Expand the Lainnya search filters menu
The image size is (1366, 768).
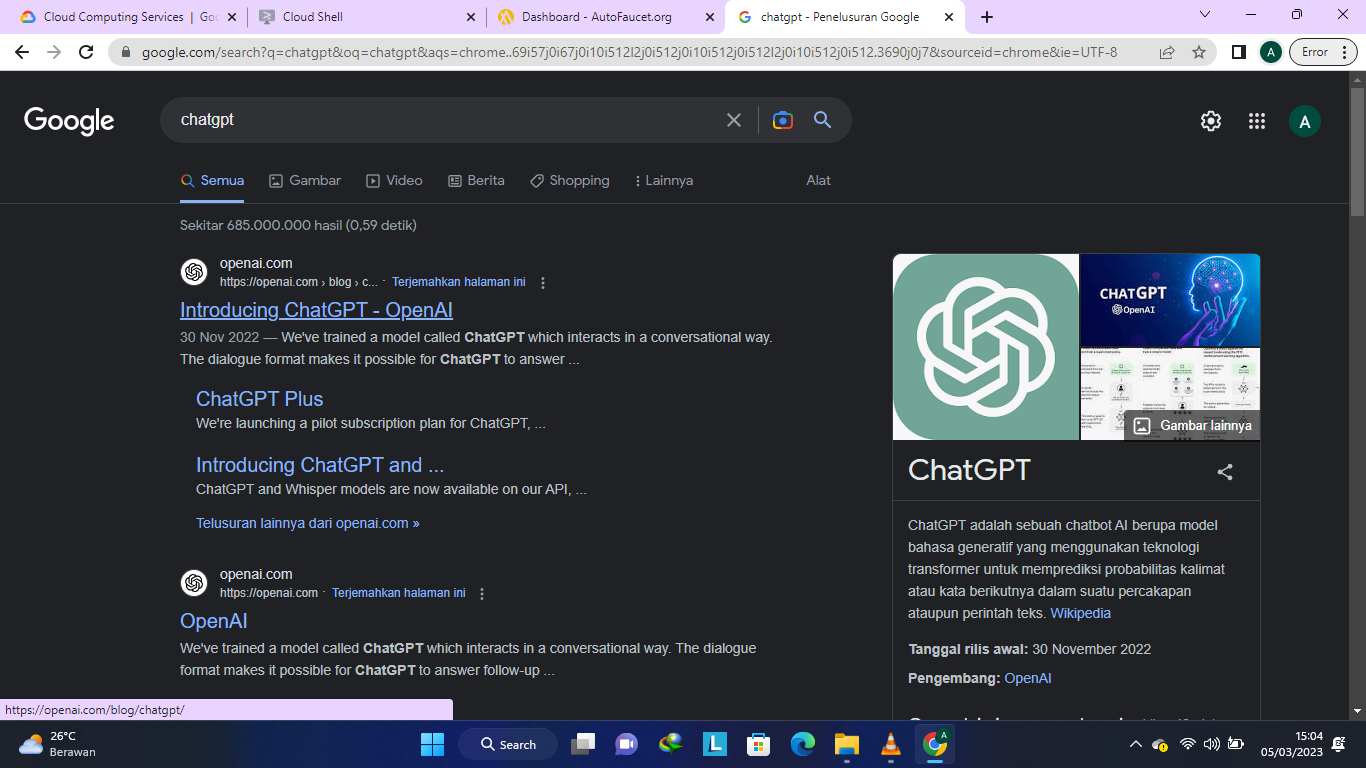664,181
